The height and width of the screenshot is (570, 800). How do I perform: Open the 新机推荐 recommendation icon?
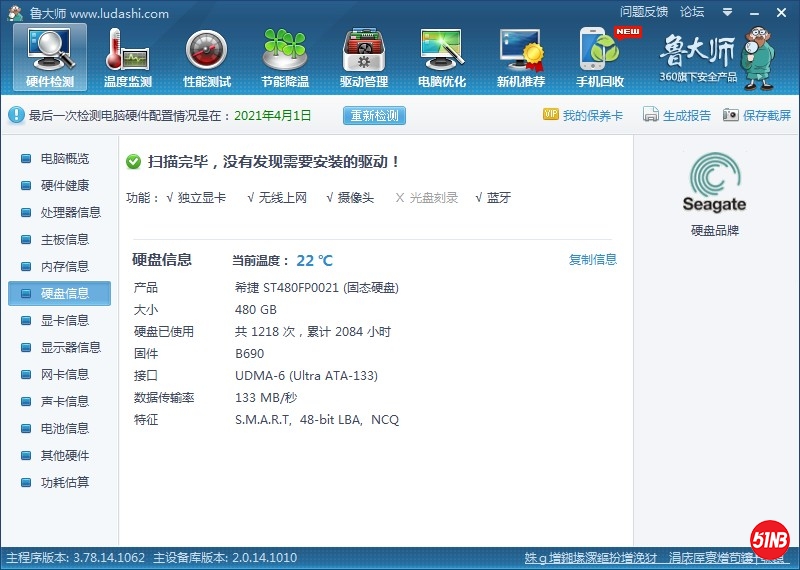coord(521,57)
